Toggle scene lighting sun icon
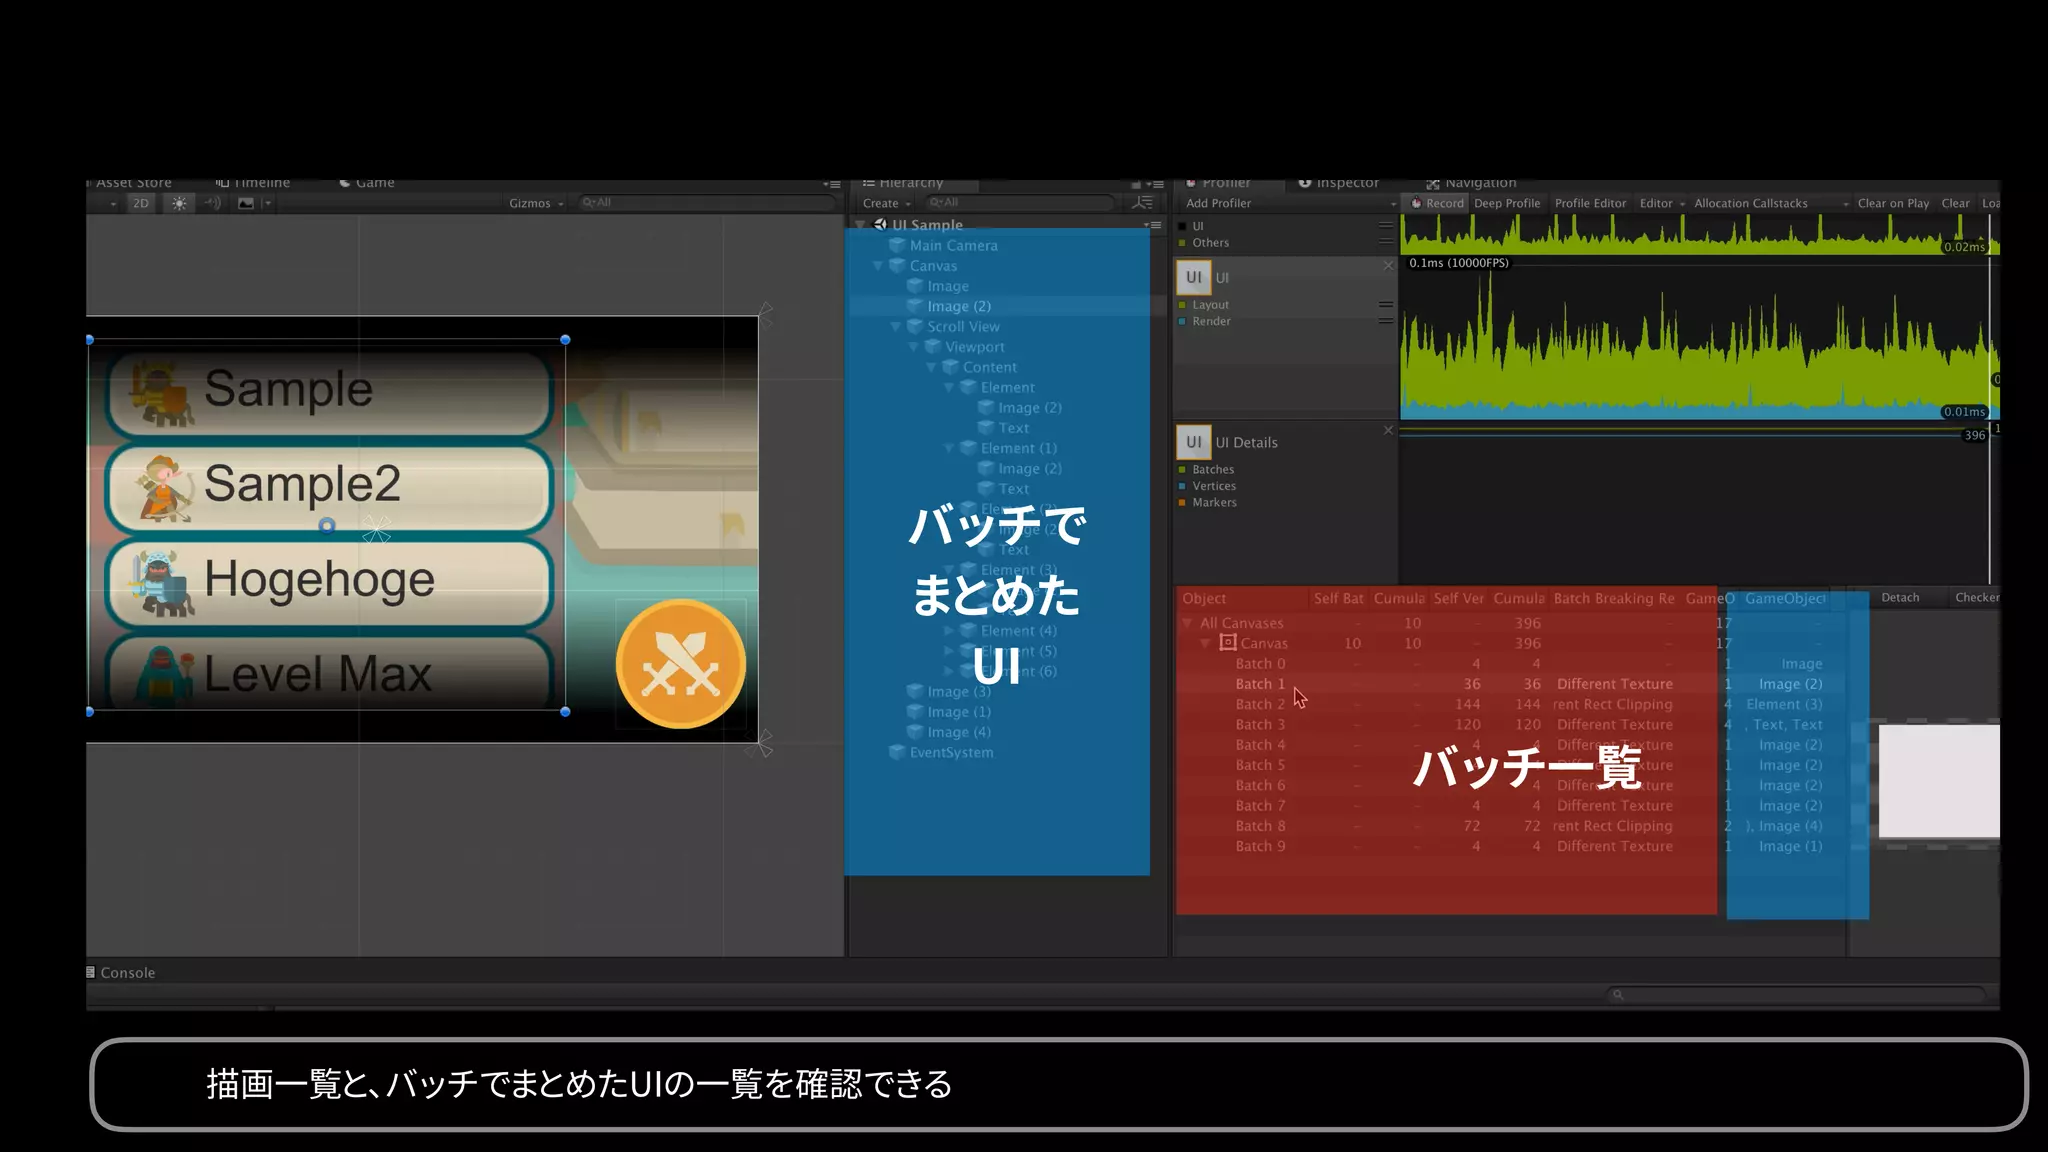 click(179, 203)
